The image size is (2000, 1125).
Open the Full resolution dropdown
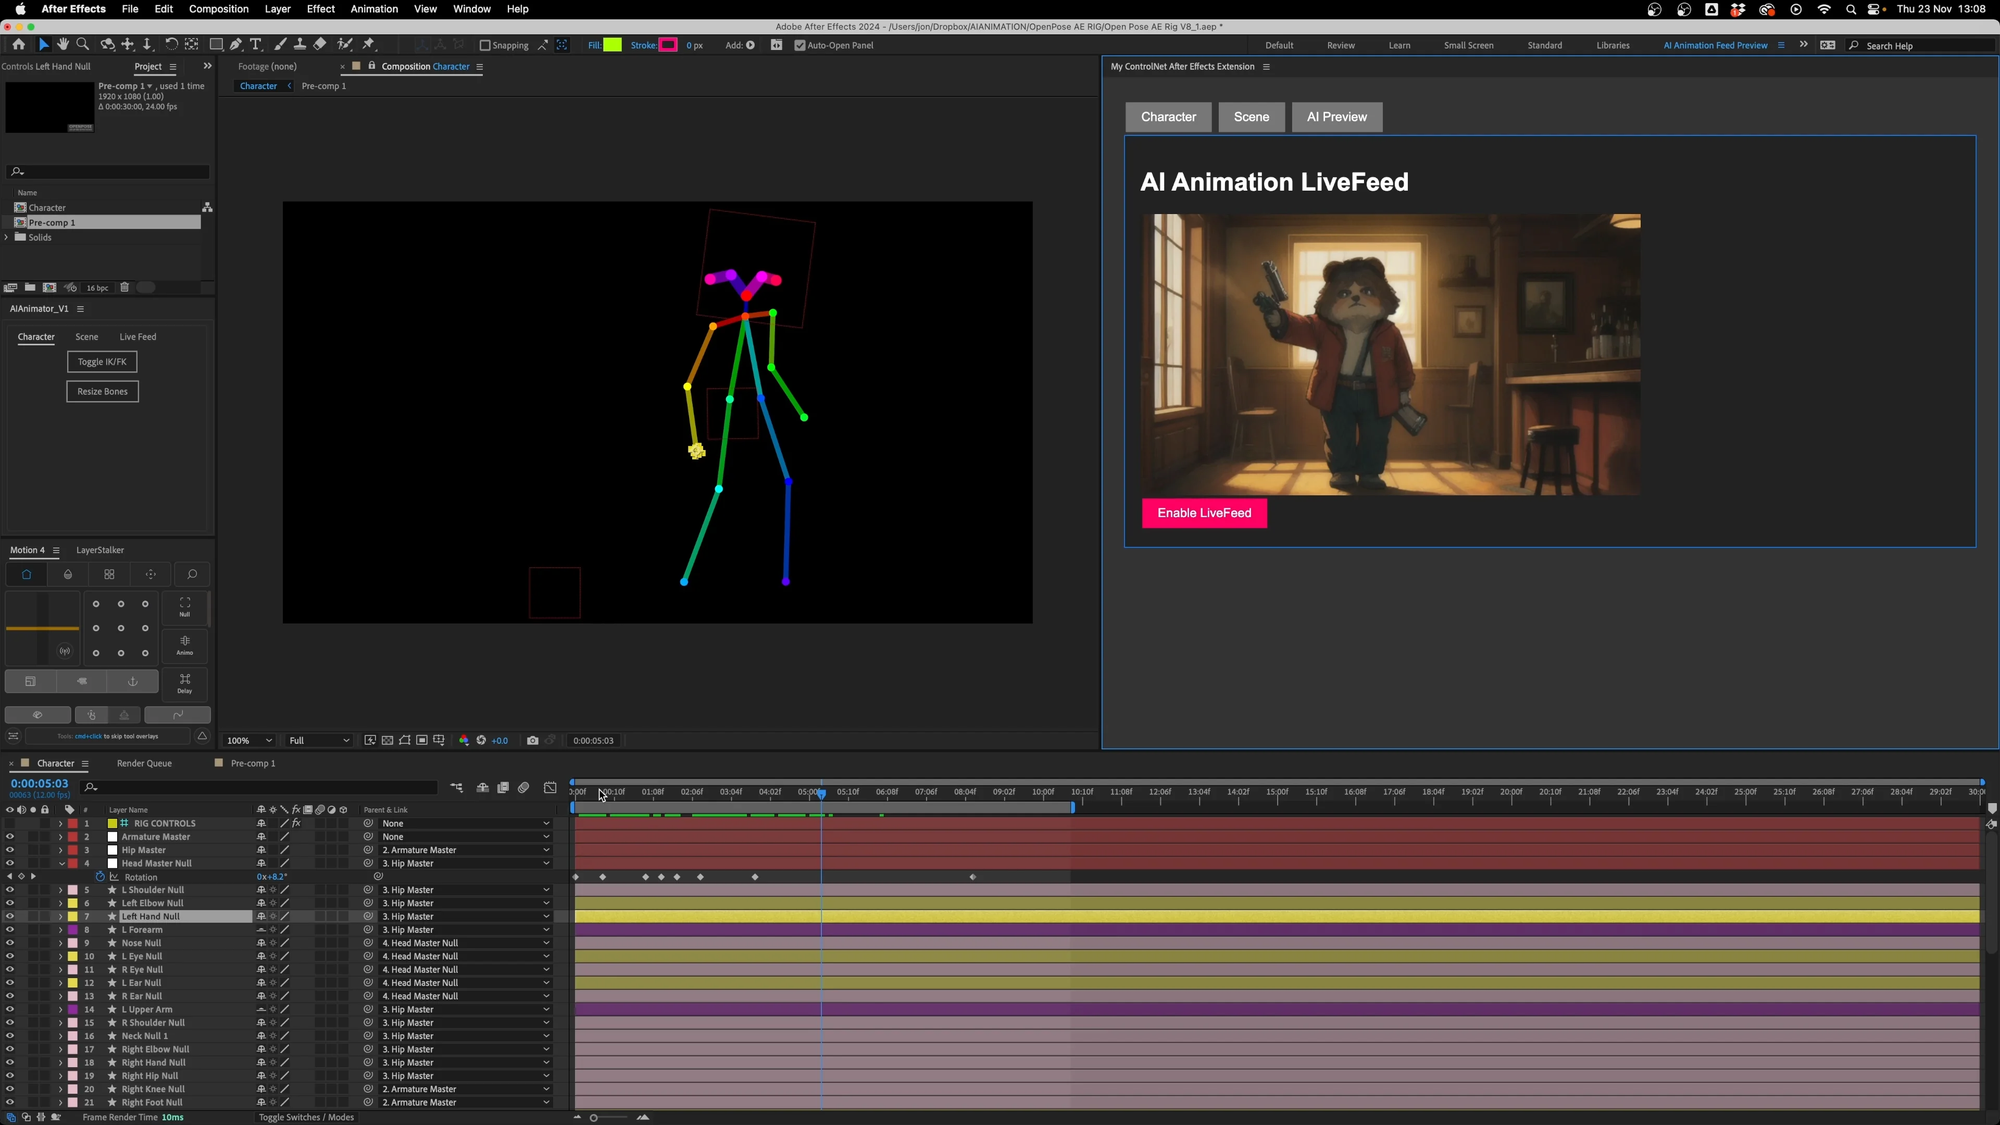318,741
